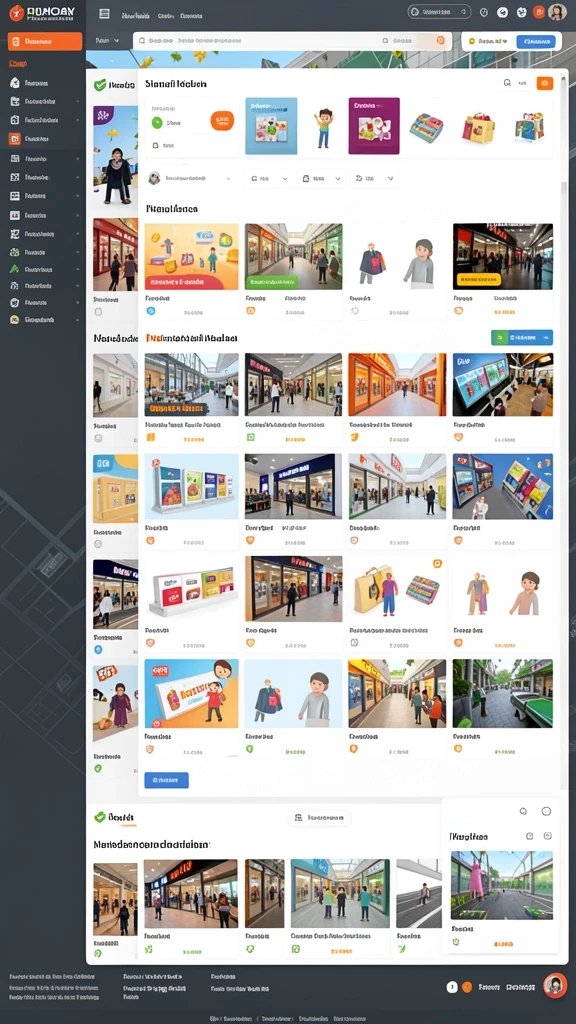Expand the second filter dropdown chevron
This screenshot has height=1024, width=576.
[x=339, y=178]
